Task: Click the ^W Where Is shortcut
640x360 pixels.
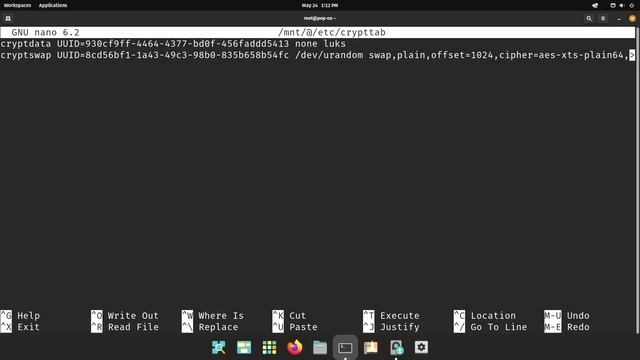Action: [213, 316]
